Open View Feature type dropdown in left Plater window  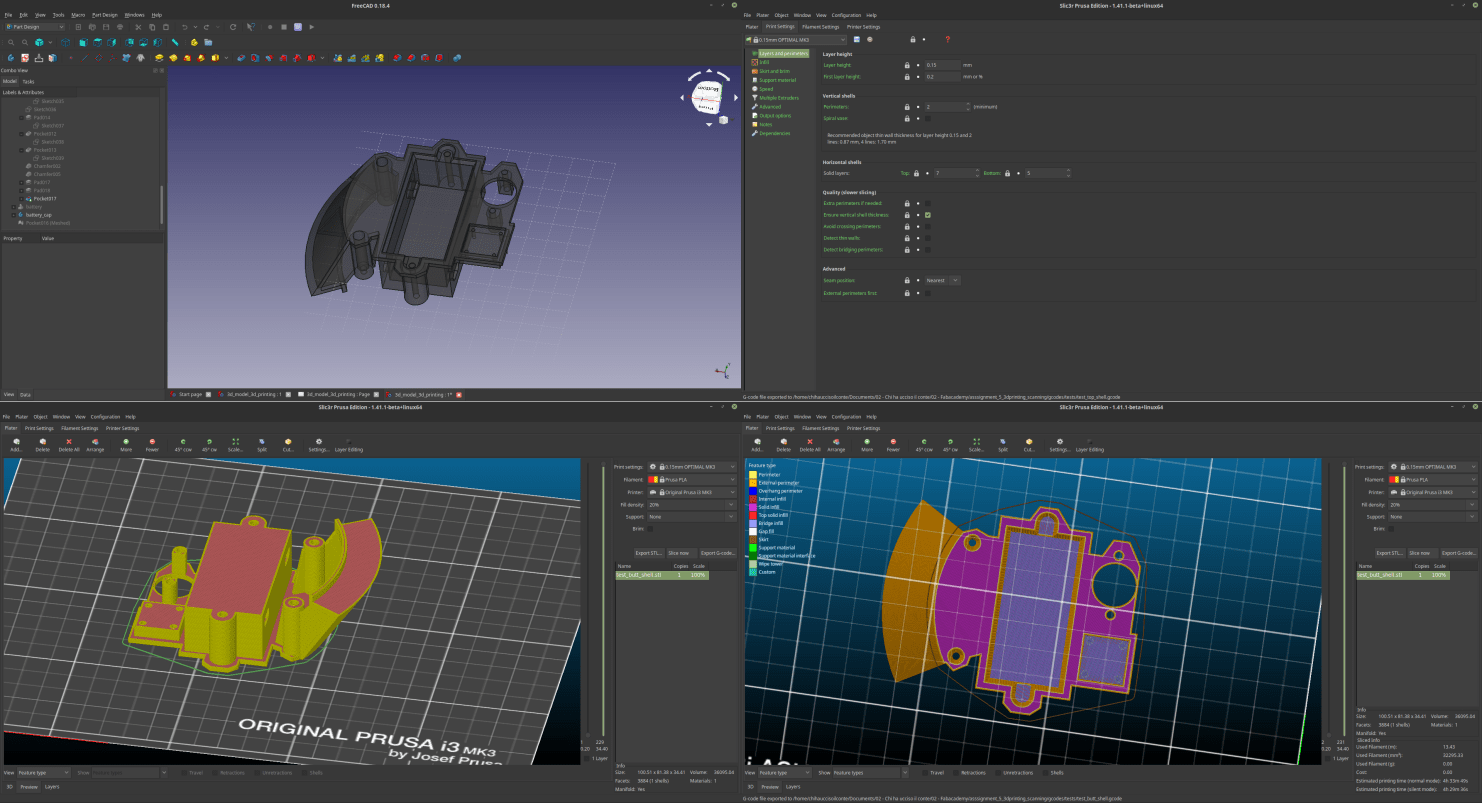point(44,772)
